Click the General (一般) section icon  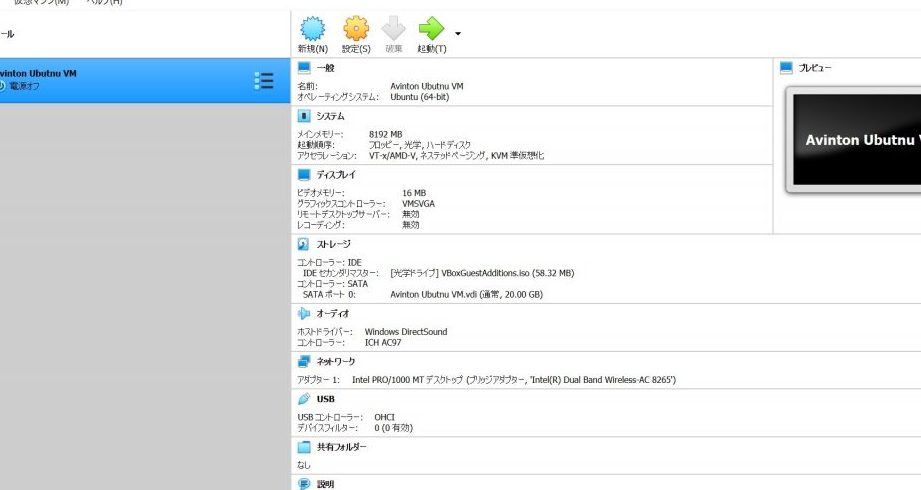tap(304, 68)
